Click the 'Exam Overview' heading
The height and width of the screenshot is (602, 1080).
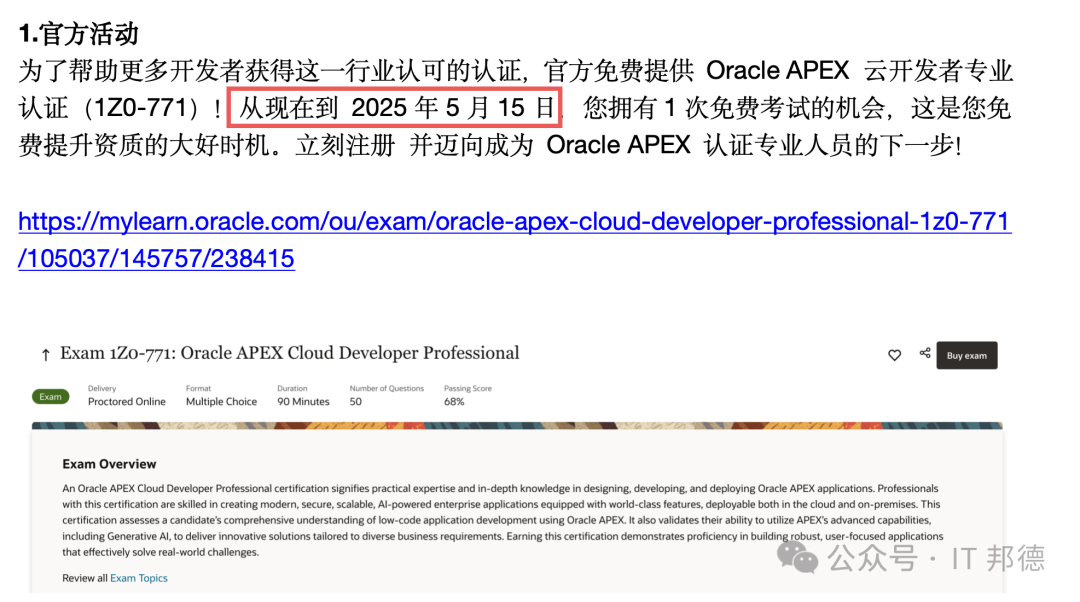109,464
